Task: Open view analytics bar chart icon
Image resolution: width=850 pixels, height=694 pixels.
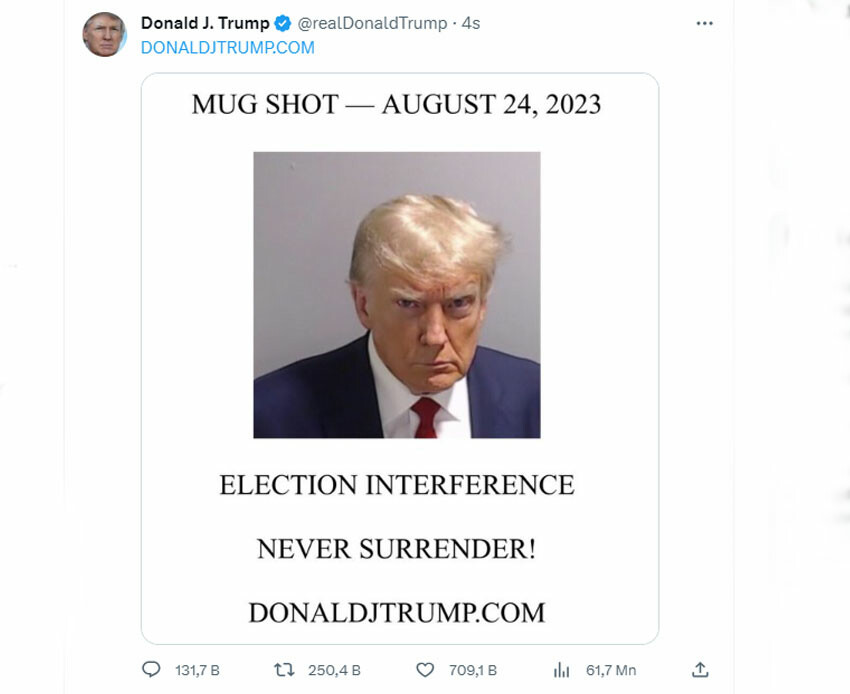Action: click(562, 670)
